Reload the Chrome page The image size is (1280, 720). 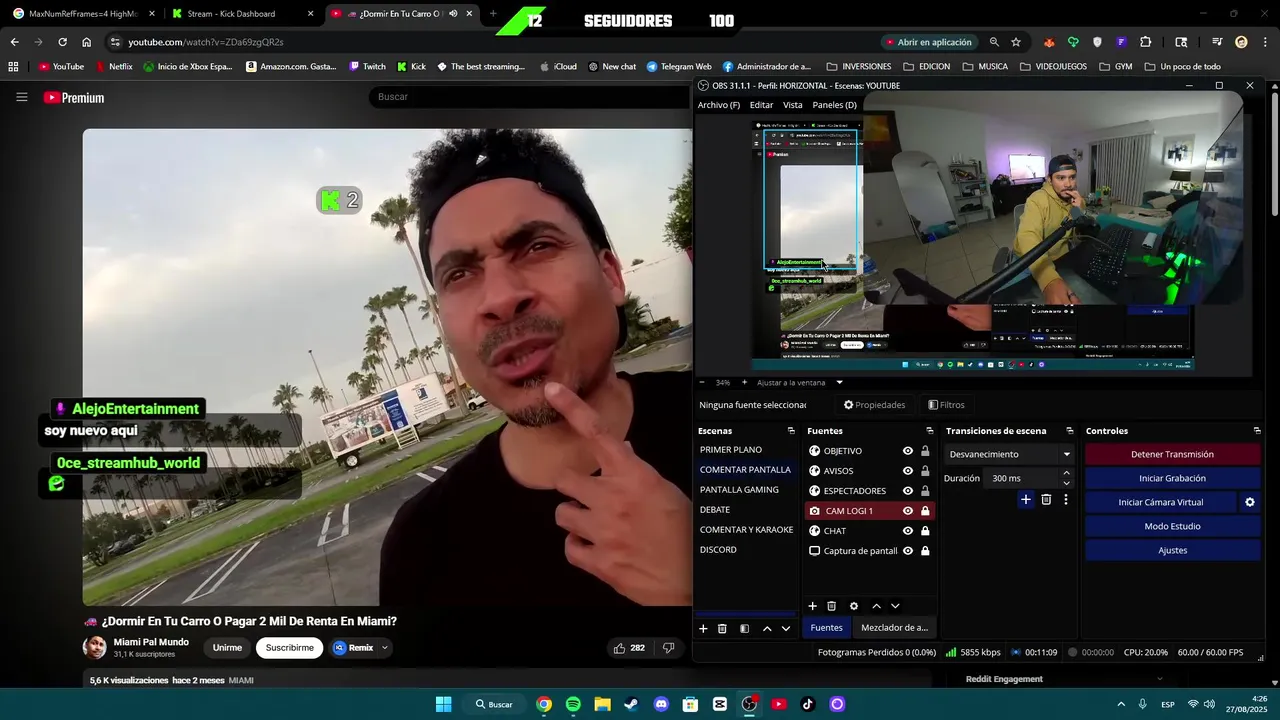point(62,42)
